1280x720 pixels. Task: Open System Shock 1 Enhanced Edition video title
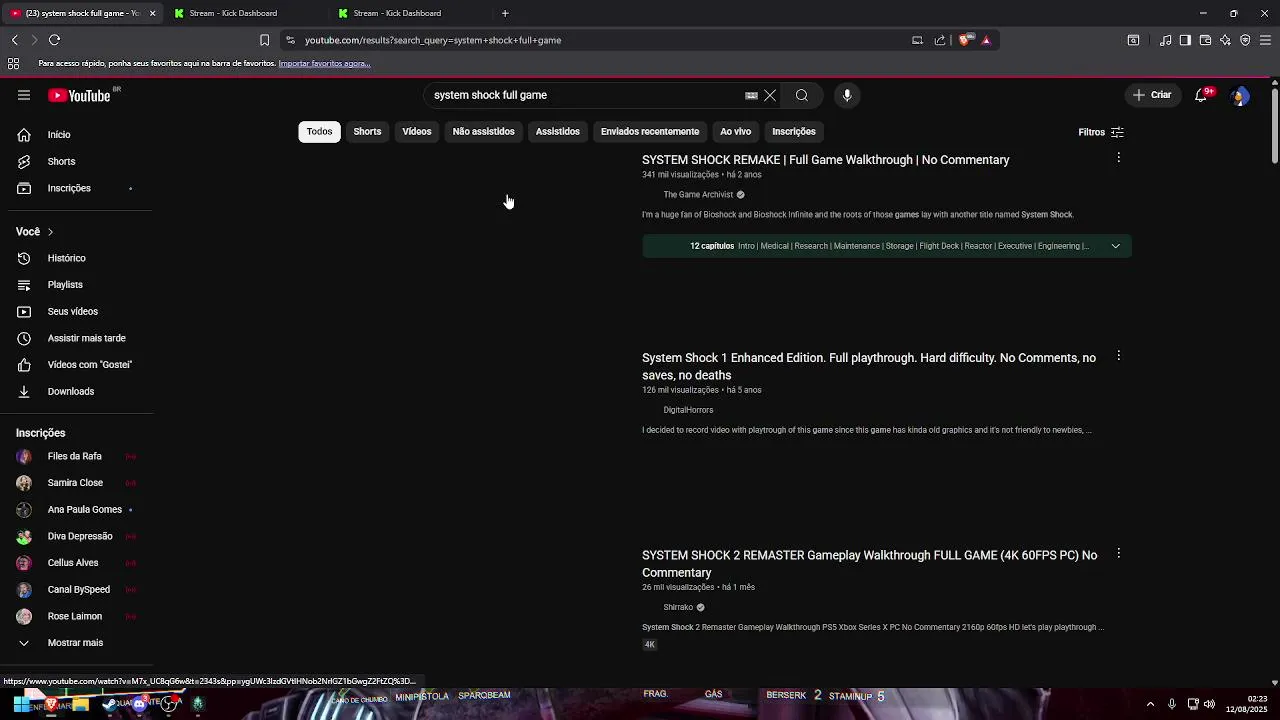[869, 366]
